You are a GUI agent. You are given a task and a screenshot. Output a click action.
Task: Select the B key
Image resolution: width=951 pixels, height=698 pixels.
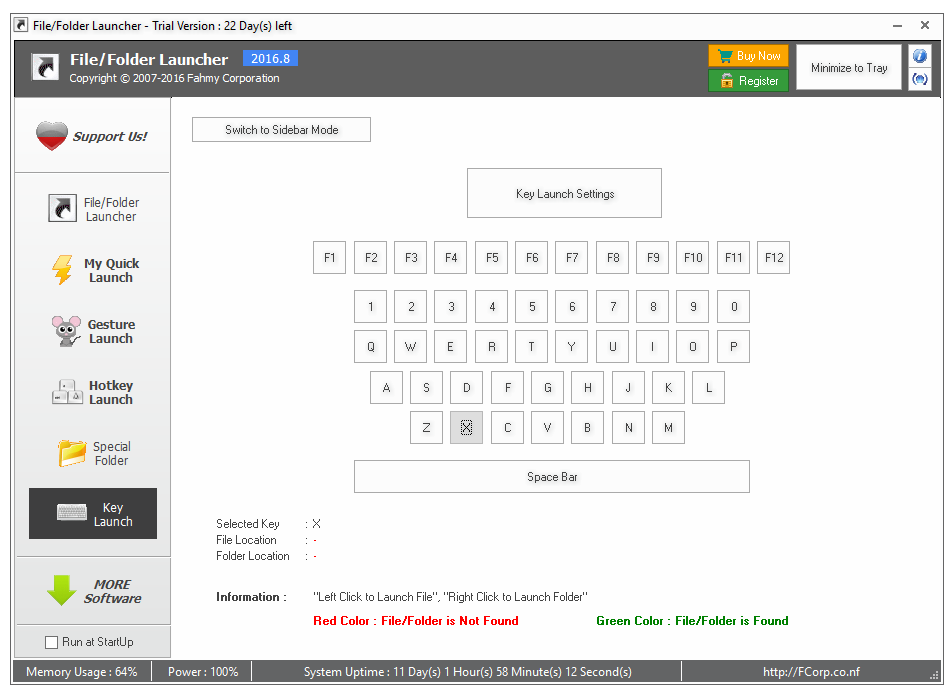pos(588,428)
